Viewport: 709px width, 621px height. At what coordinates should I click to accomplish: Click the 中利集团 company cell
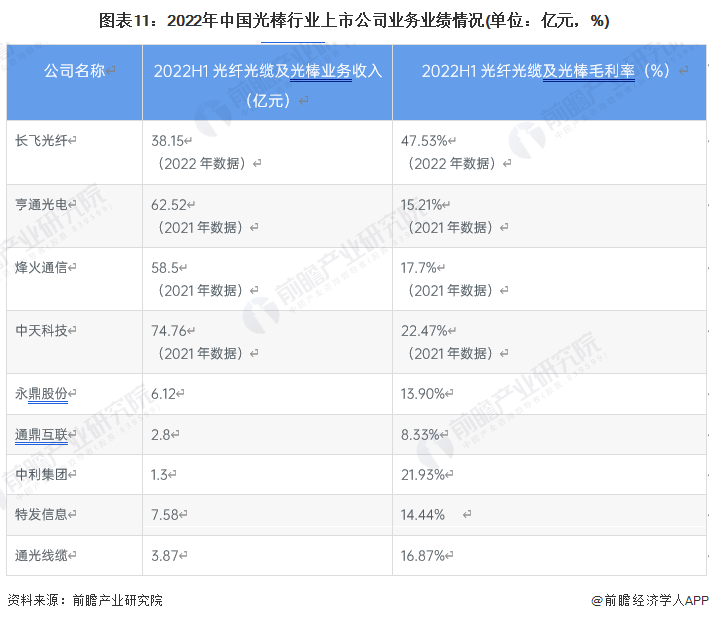pos(75,474)
